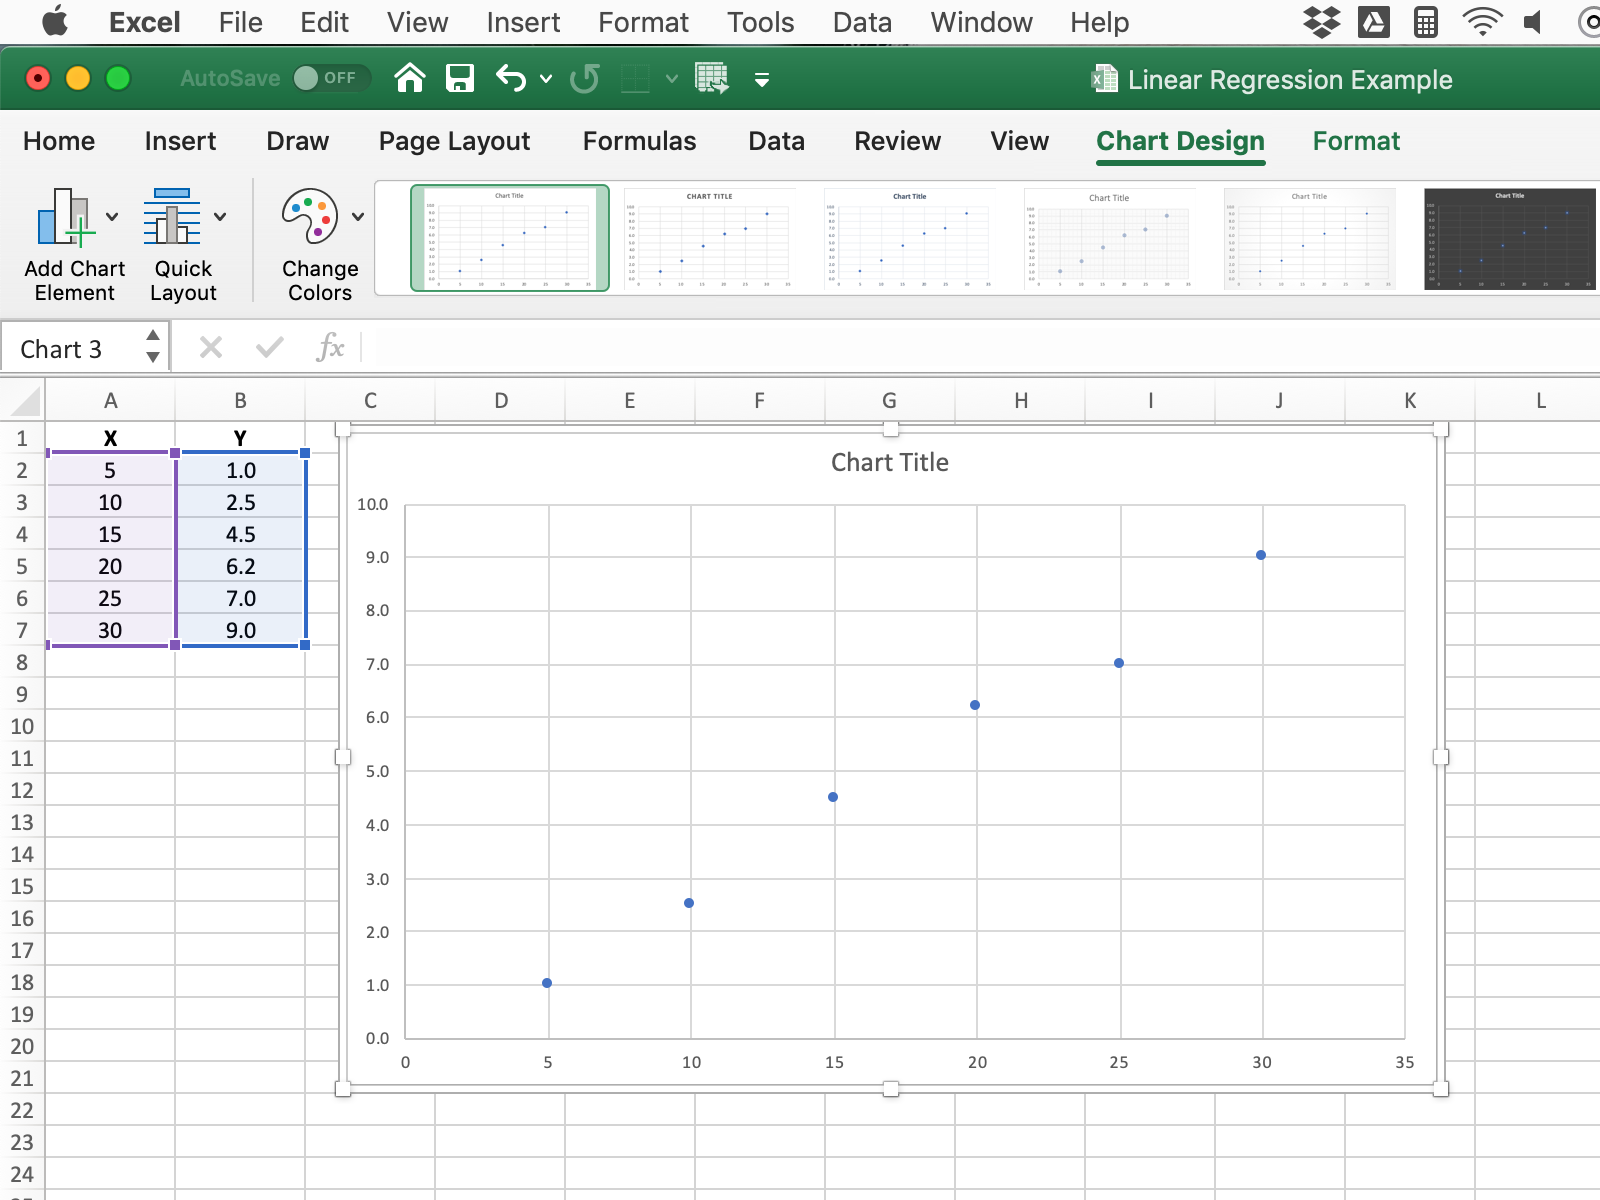Select the dark background chart style thumbnail

[x=1509, y=238]
